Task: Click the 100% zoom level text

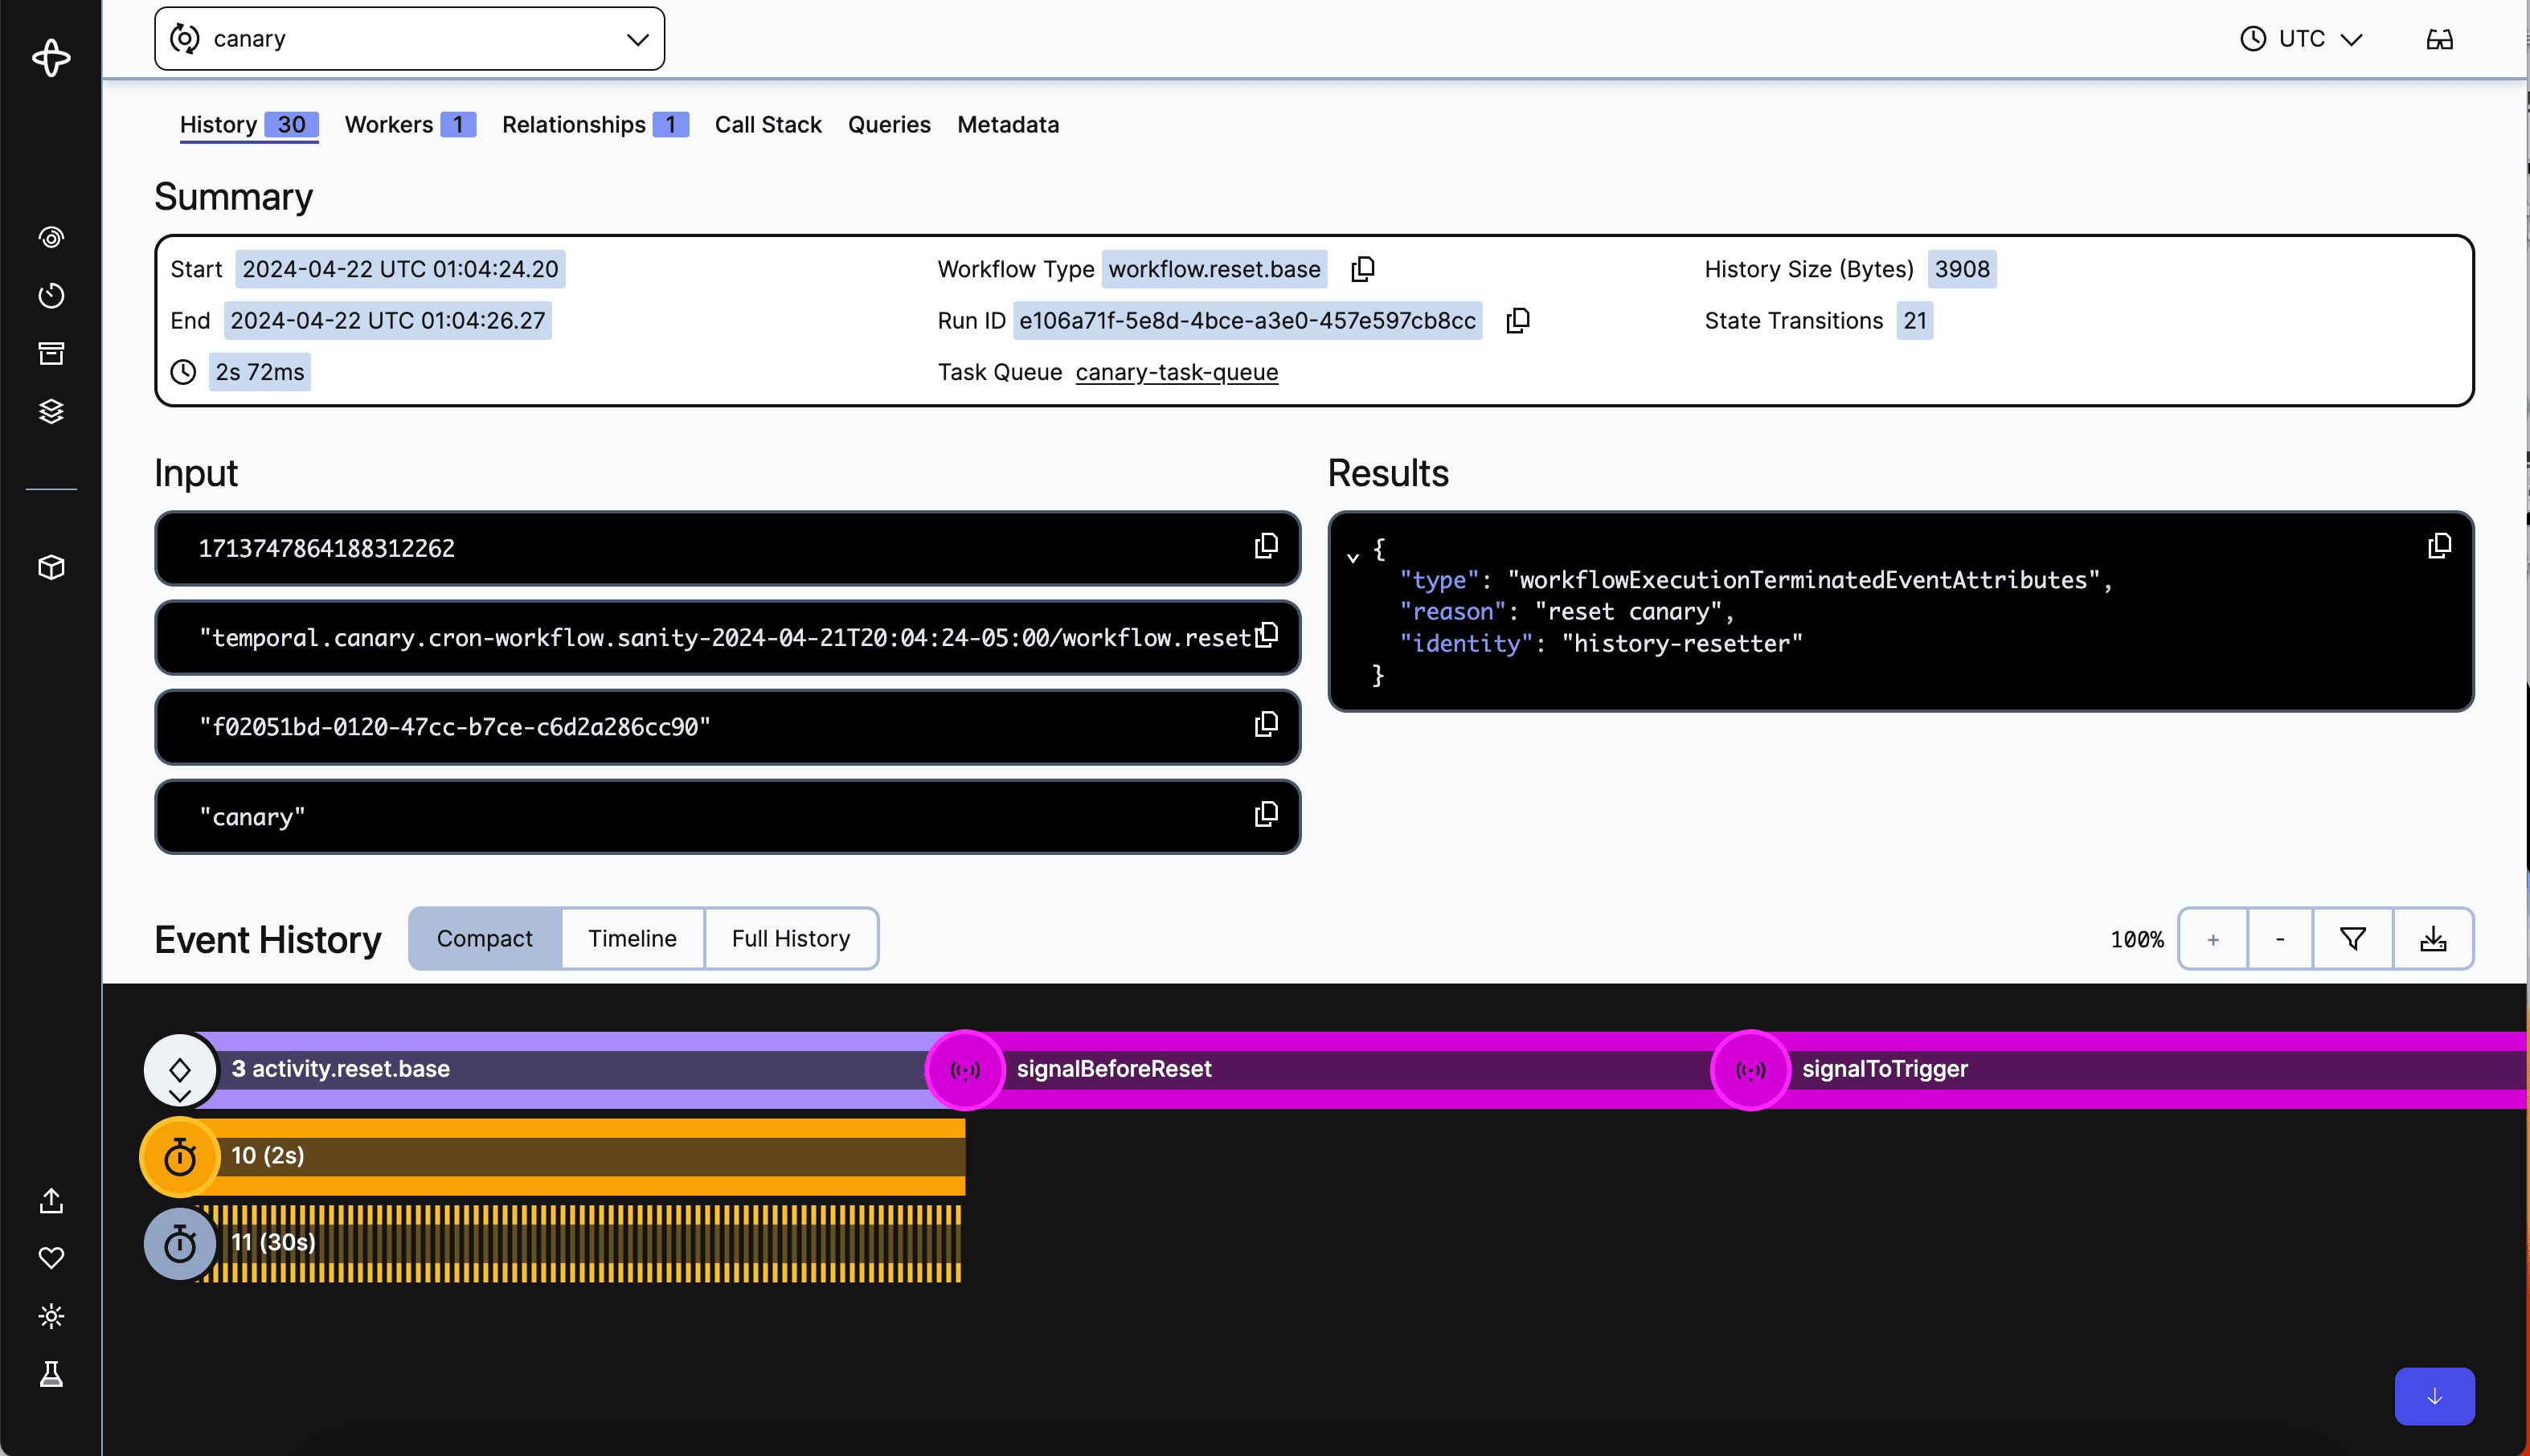Action: 2136,940
